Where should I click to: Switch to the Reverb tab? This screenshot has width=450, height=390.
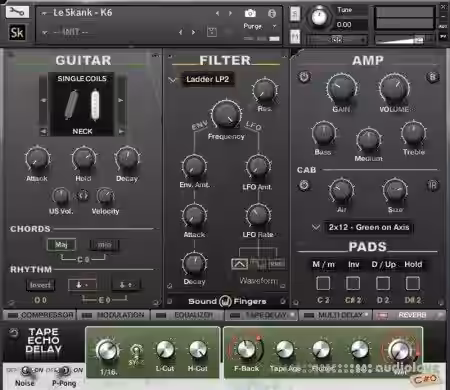(x=409, y=315)
